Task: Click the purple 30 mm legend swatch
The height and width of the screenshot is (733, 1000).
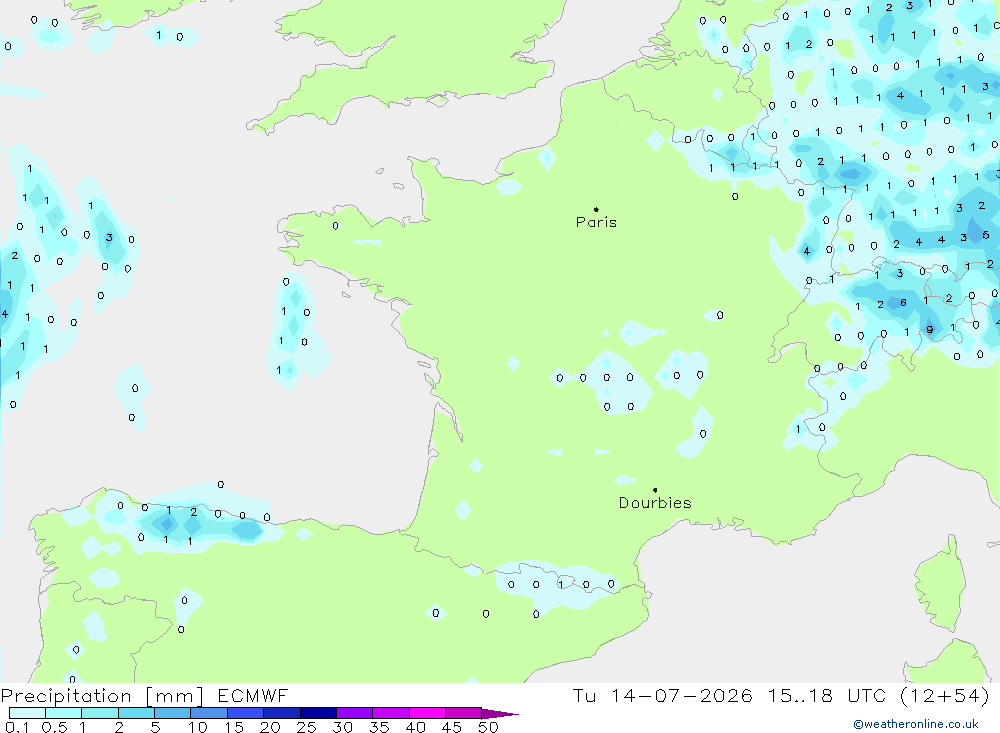Action: (x=355, y=713)
